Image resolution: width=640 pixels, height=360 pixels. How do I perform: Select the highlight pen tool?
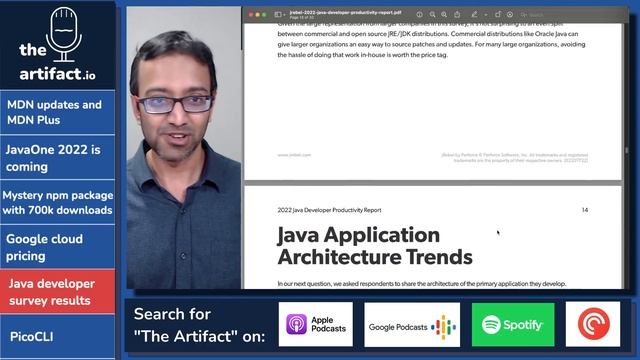pos(474,14)
